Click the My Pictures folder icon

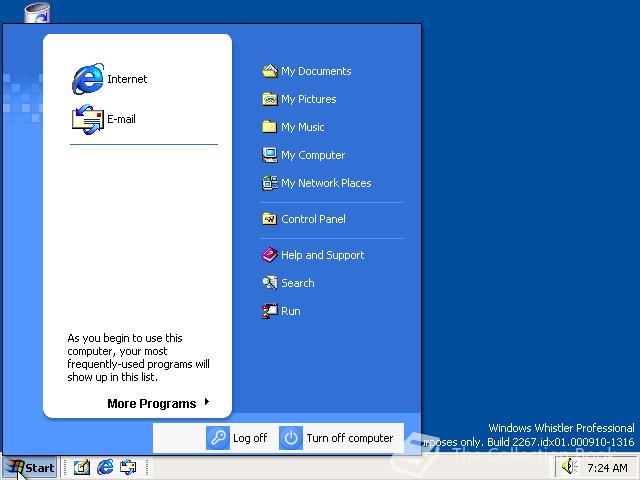pyautogui.click(x=270, y=99)
